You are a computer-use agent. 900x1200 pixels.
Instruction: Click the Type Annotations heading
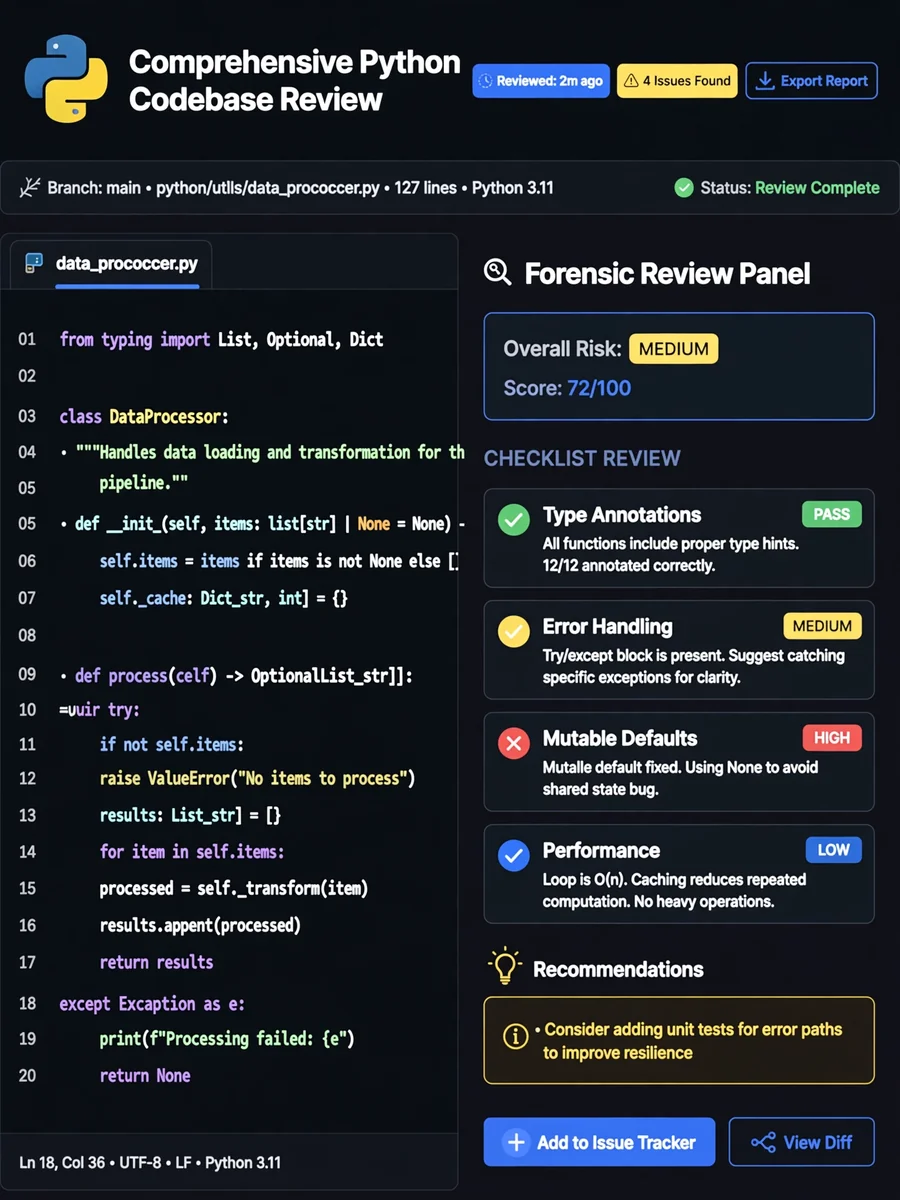[x=622, y=515]
